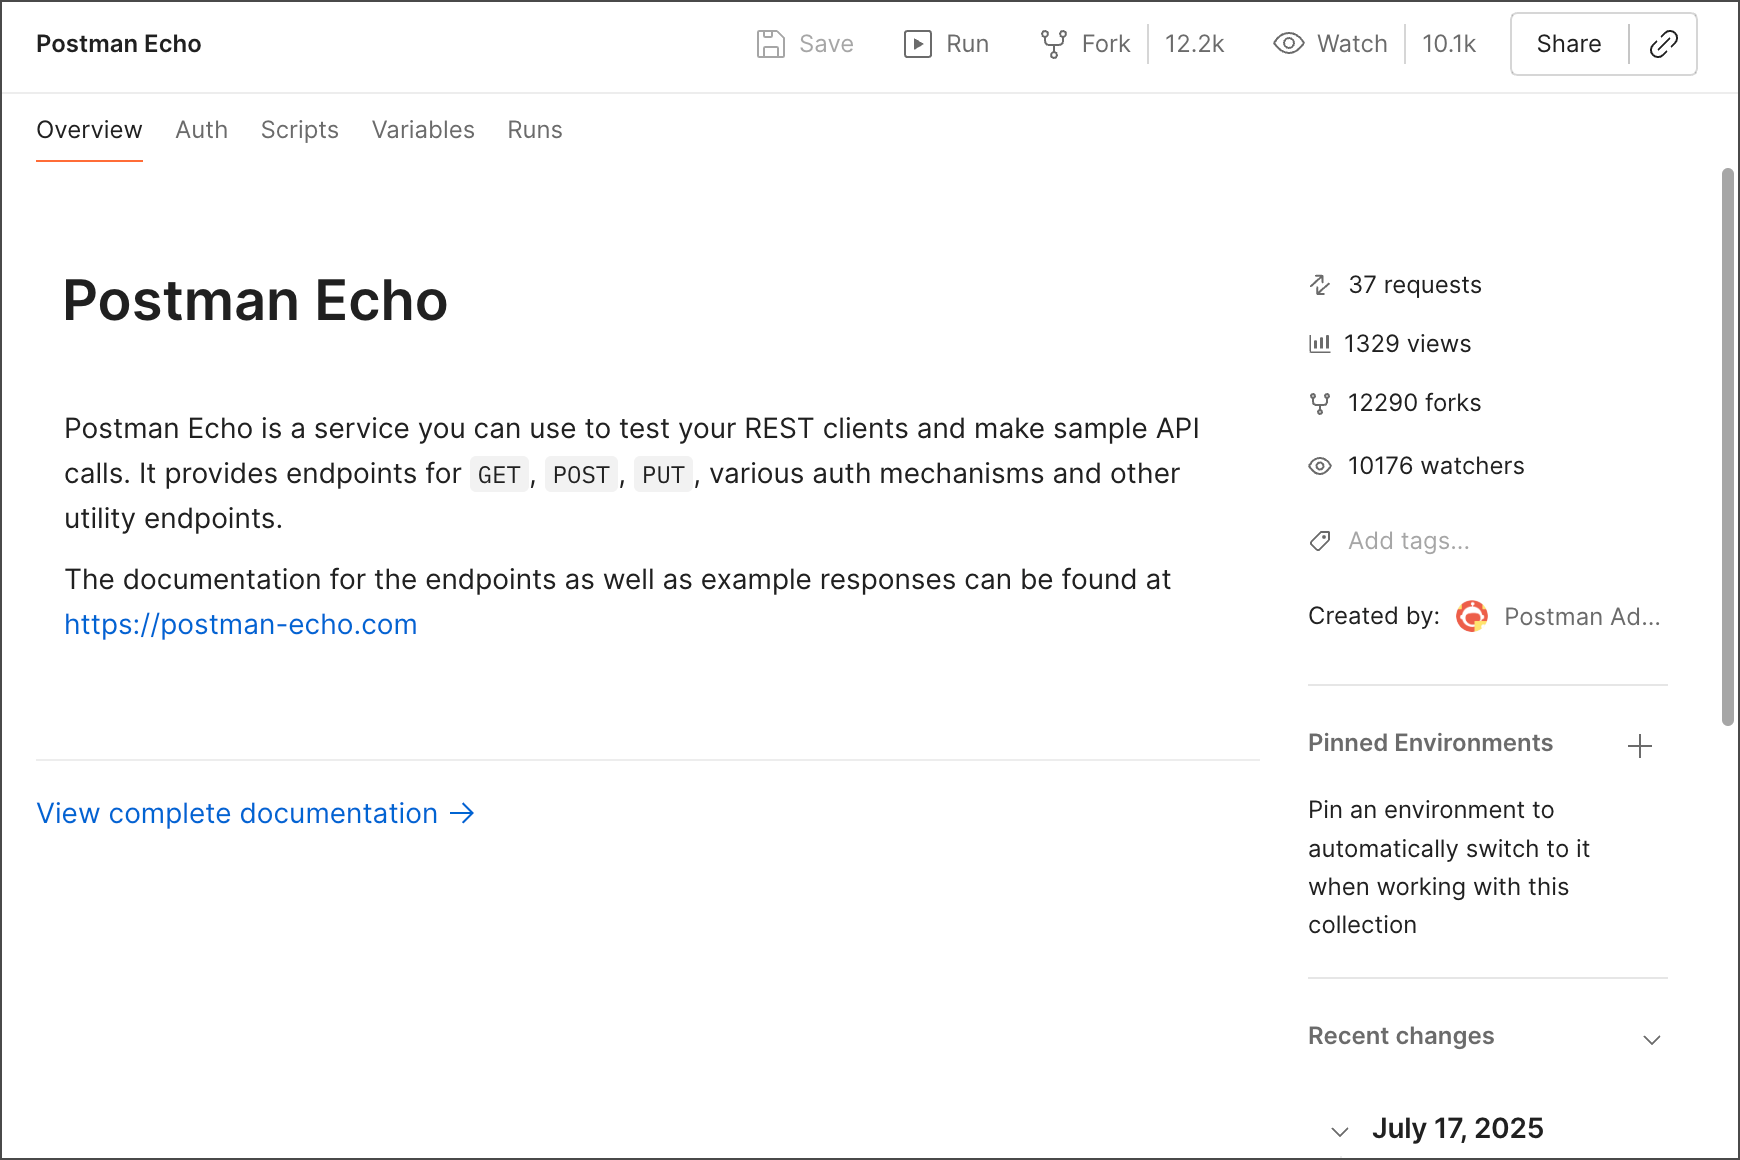The image size is (1740, 1160).
Task: Open the Runs tab
Action: pyautogui.click(x=535, y=130)
